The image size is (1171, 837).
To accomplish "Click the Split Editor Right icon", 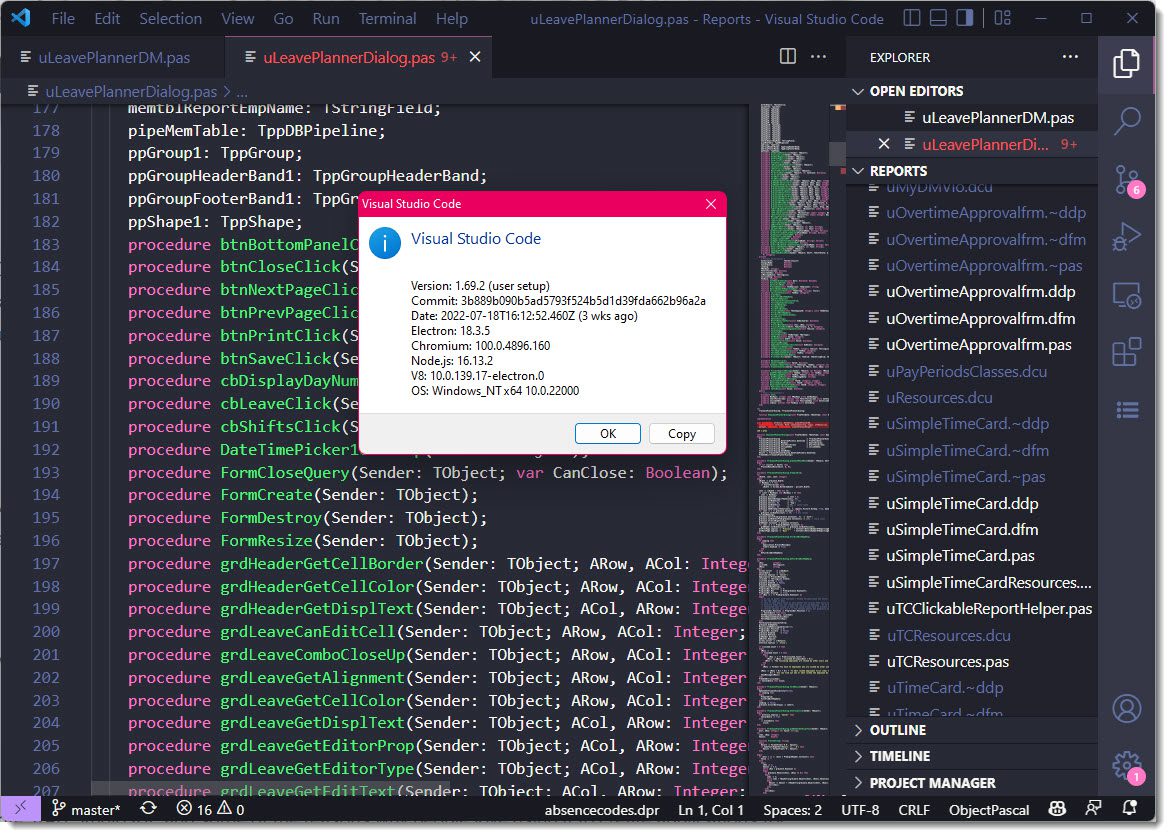I will (787, 57).
